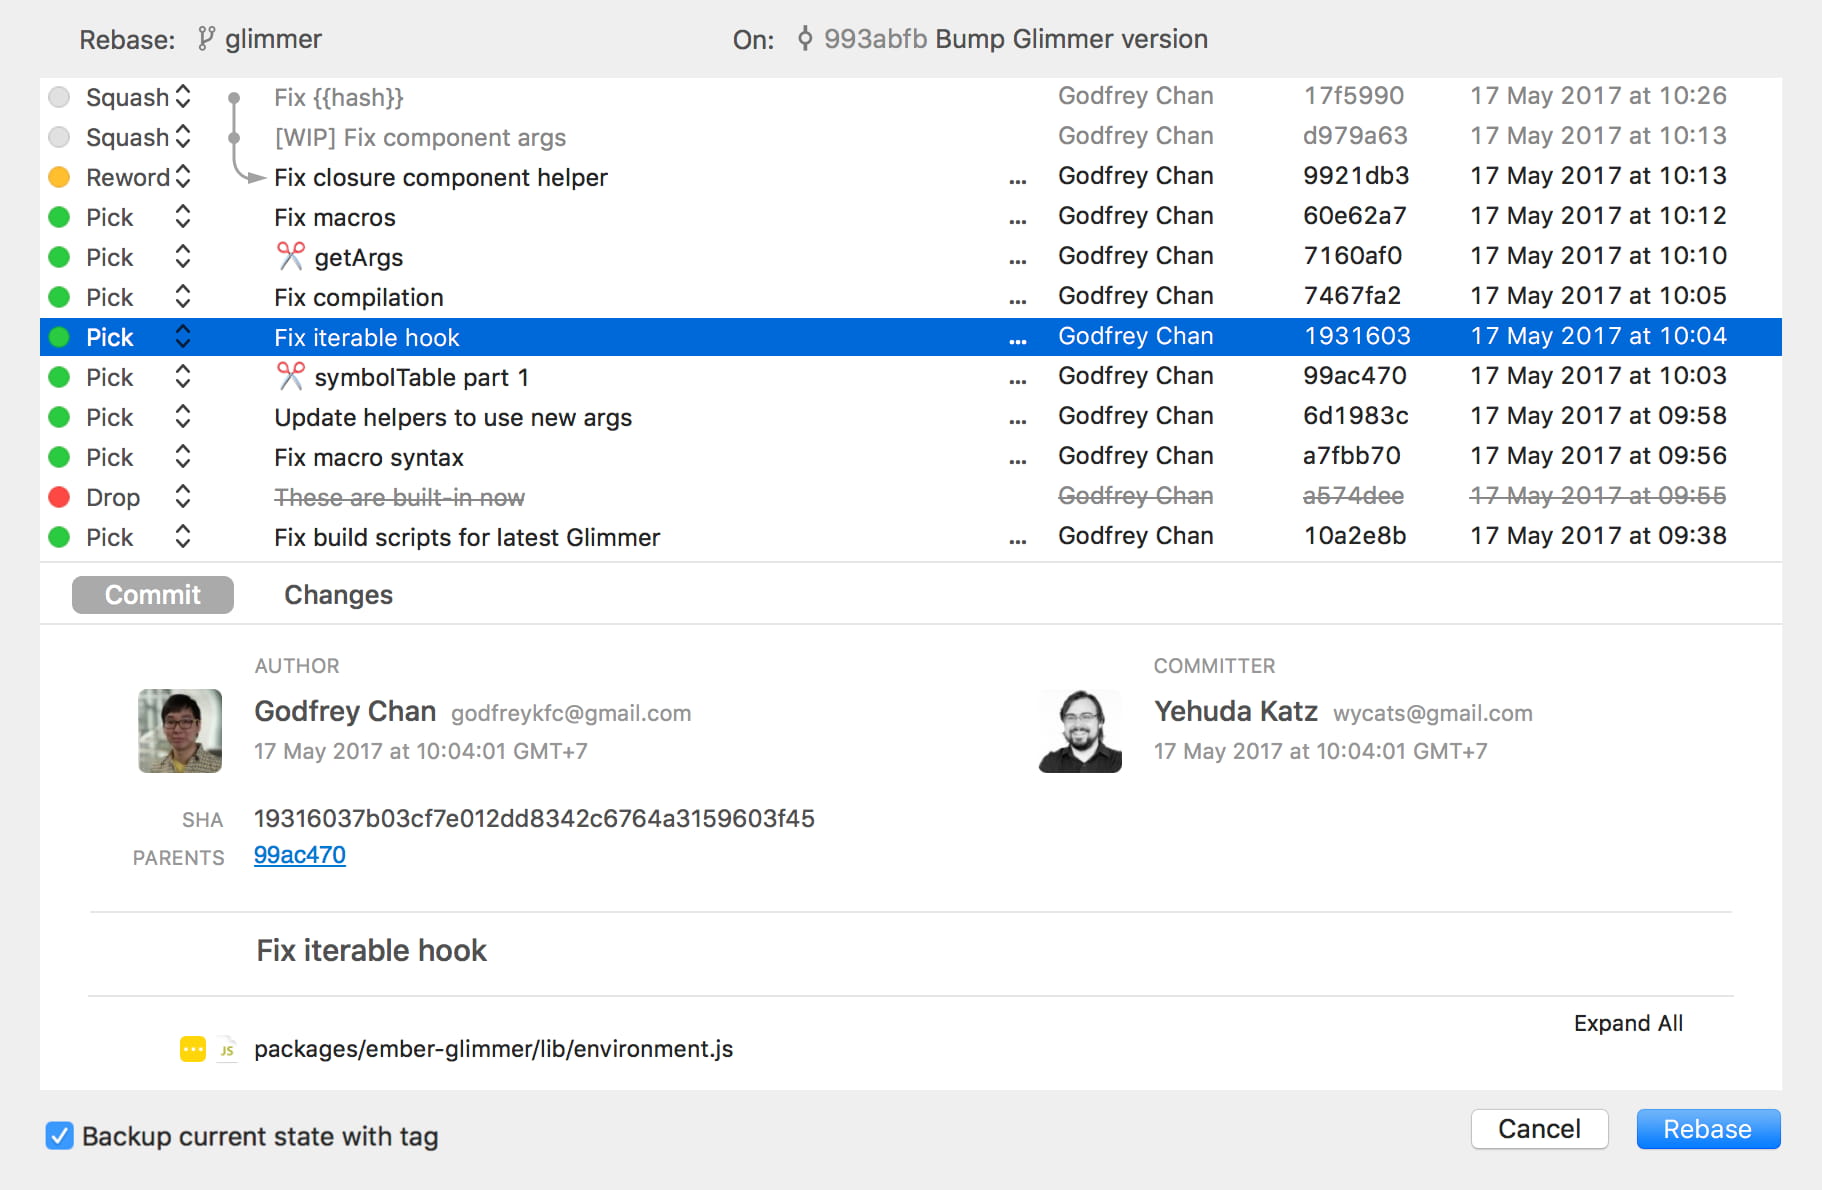1822x1190 pixels.
Task: Open parent commit link 99ac470
Action: pos(300,856)
